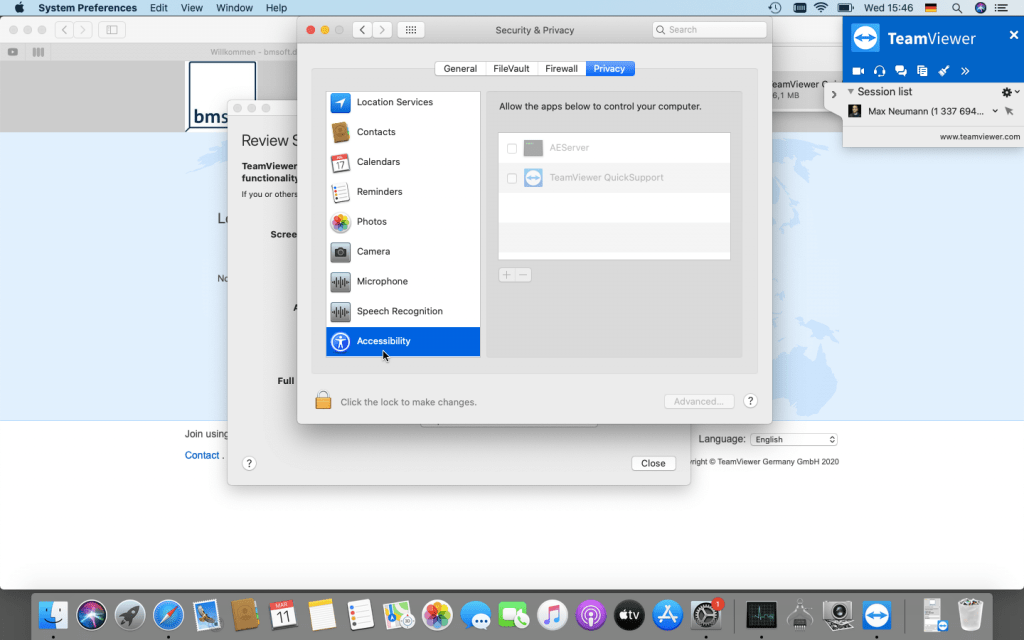The image size is (1024, 640).
Task: Select Microphone in the privacy list
Action: pos(403,281)
